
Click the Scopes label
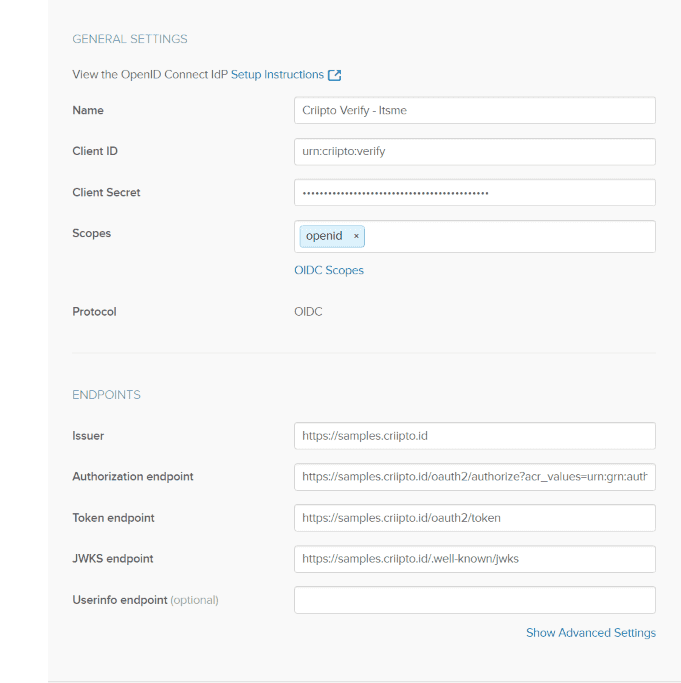pyautogui.click(x=91, y=233)
